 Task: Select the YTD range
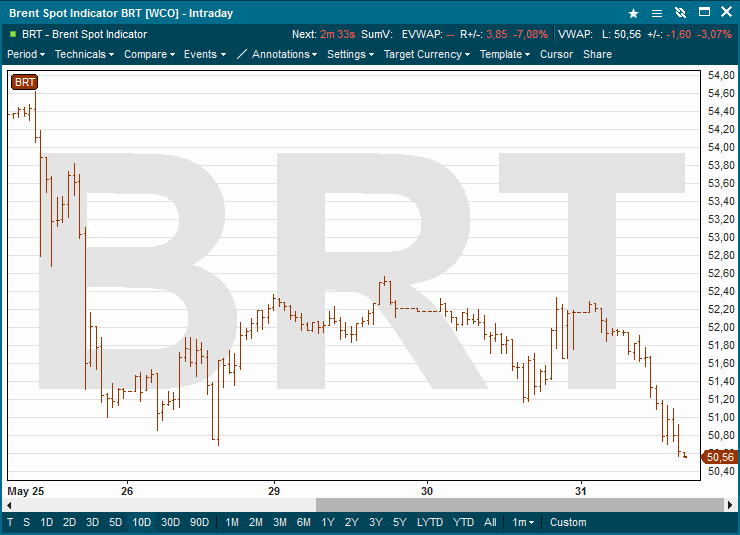click(463, 522)
